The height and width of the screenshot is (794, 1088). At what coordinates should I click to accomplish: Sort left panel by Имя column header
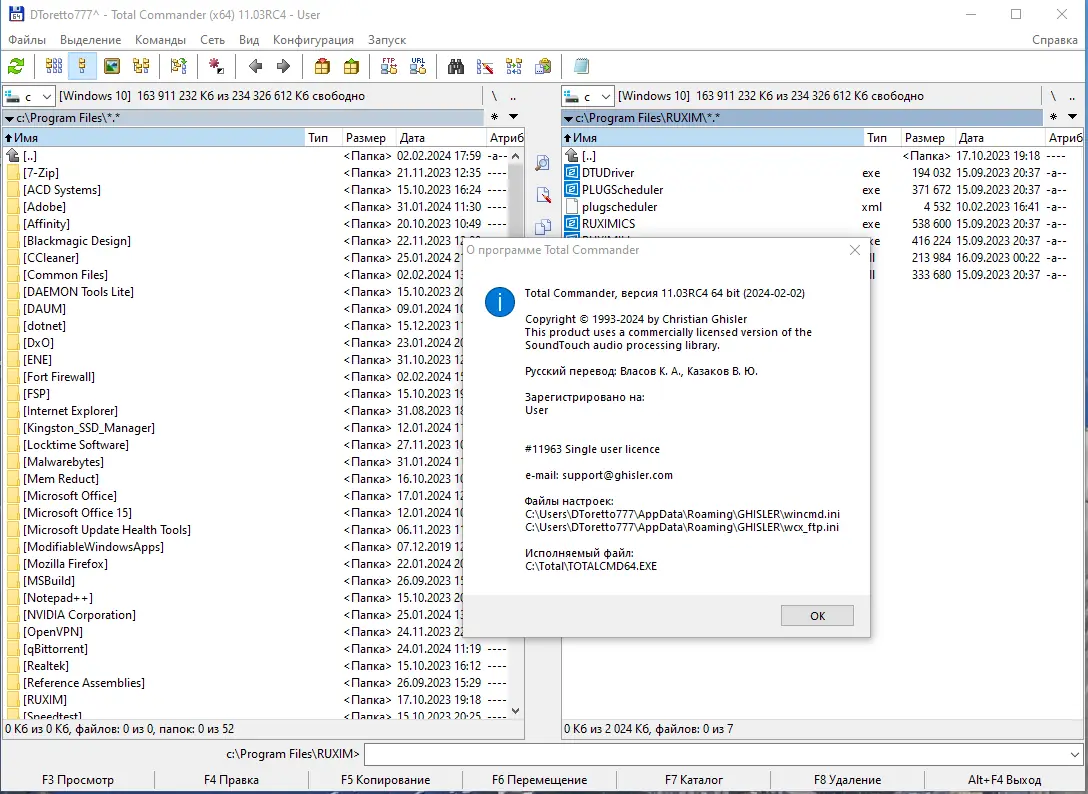(154, 137)
